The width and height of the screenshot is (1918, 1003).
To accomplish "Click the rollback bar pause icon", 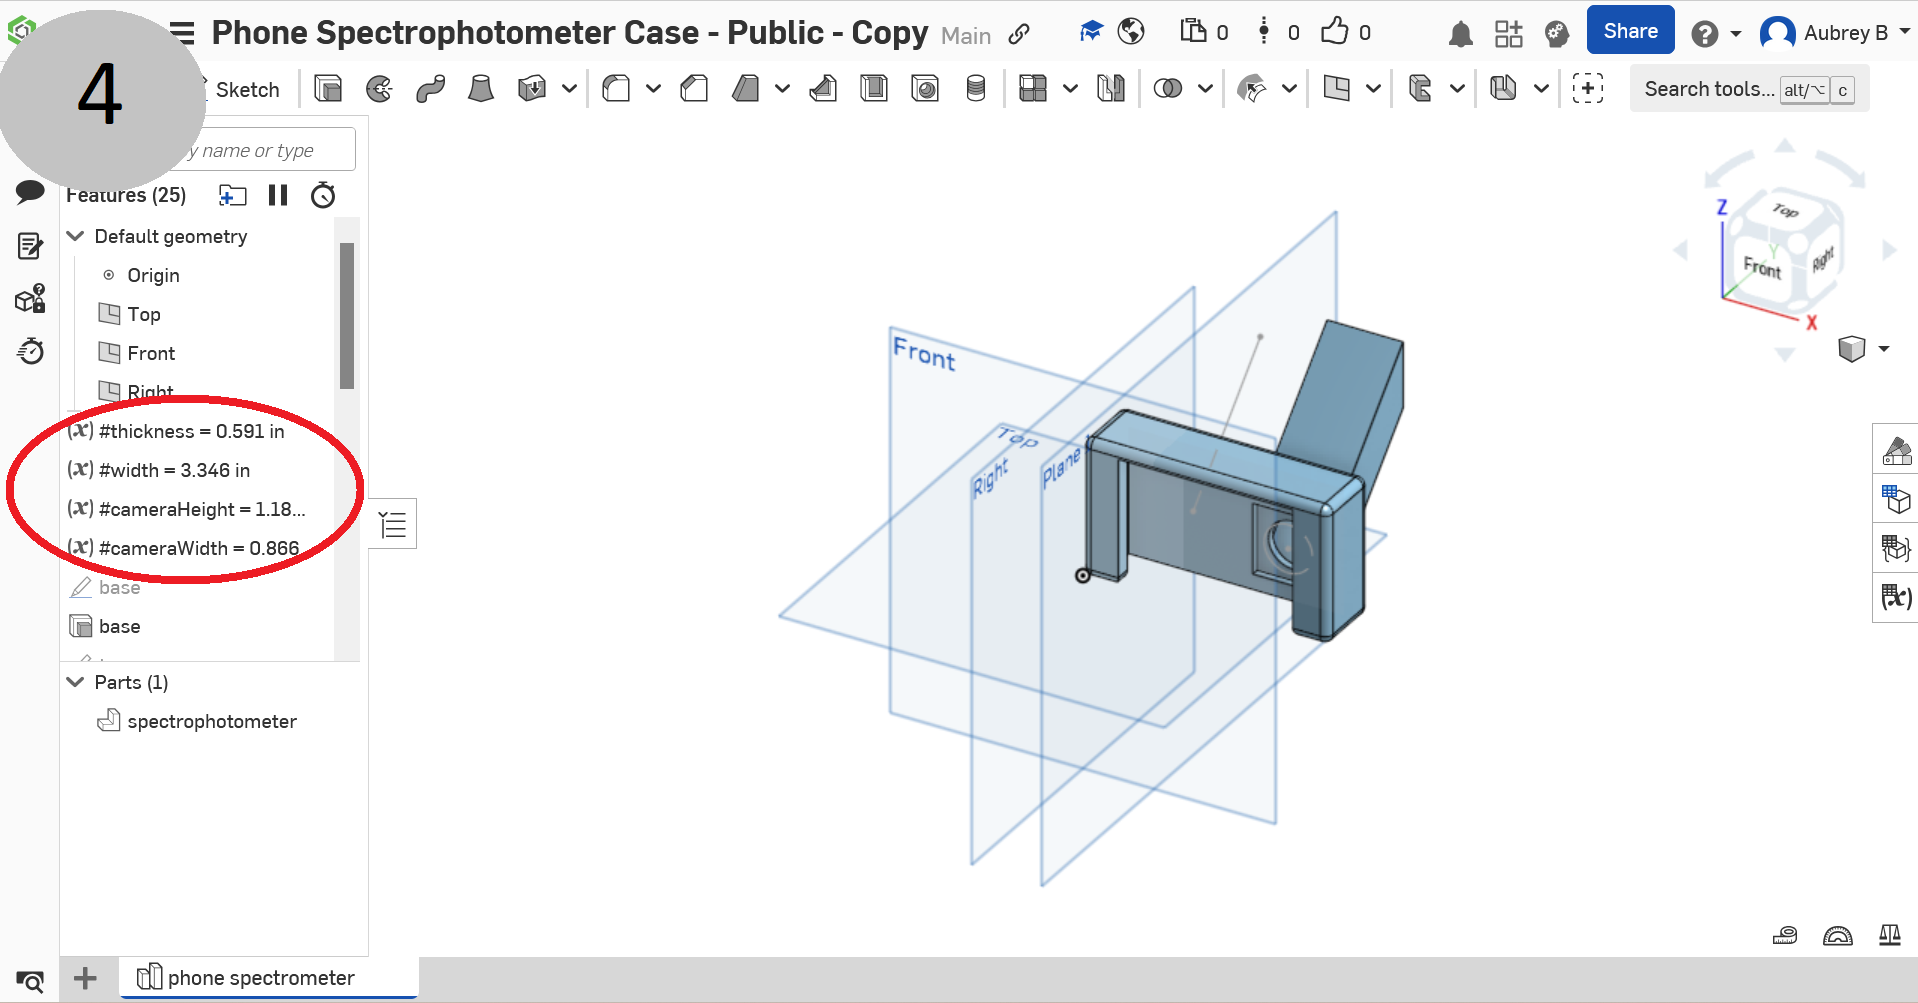I will [x=278, y=195].
